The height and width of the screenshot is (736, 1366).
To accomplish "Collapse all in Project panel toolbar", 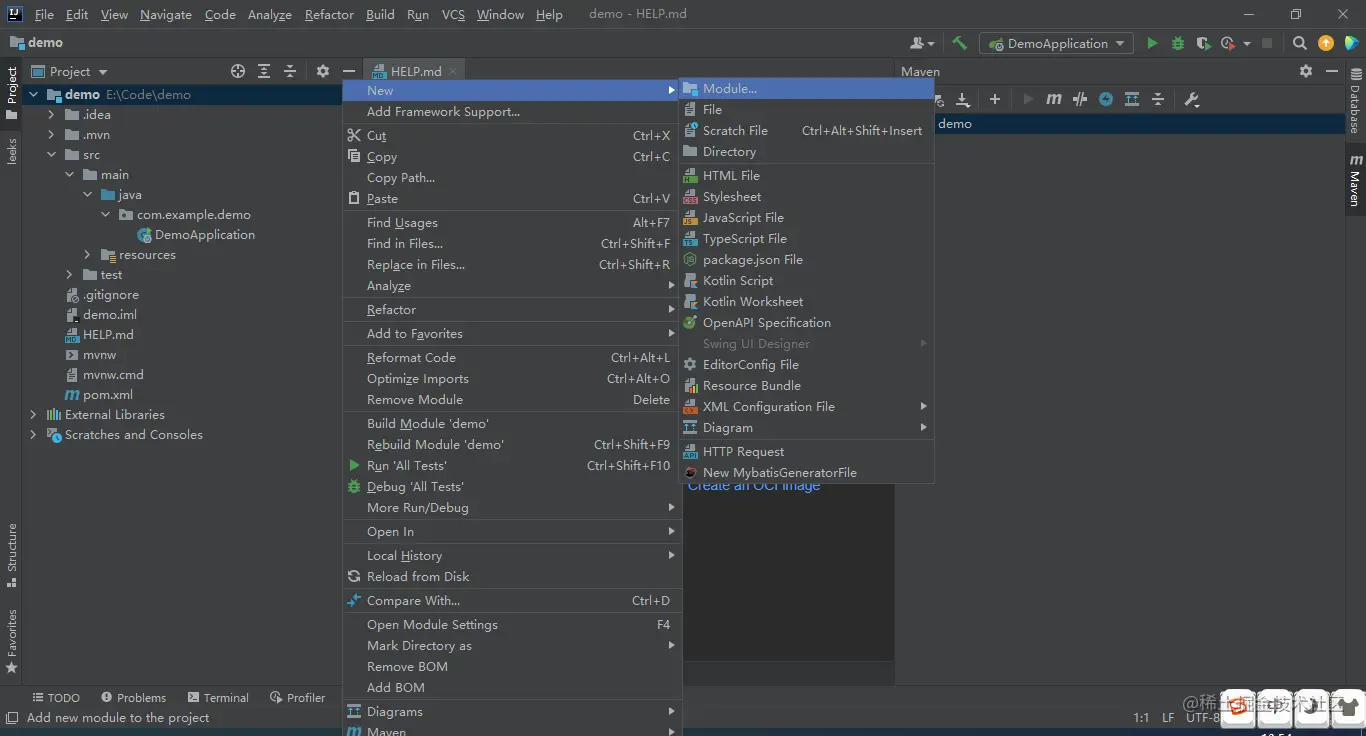I will pos(290,71).
